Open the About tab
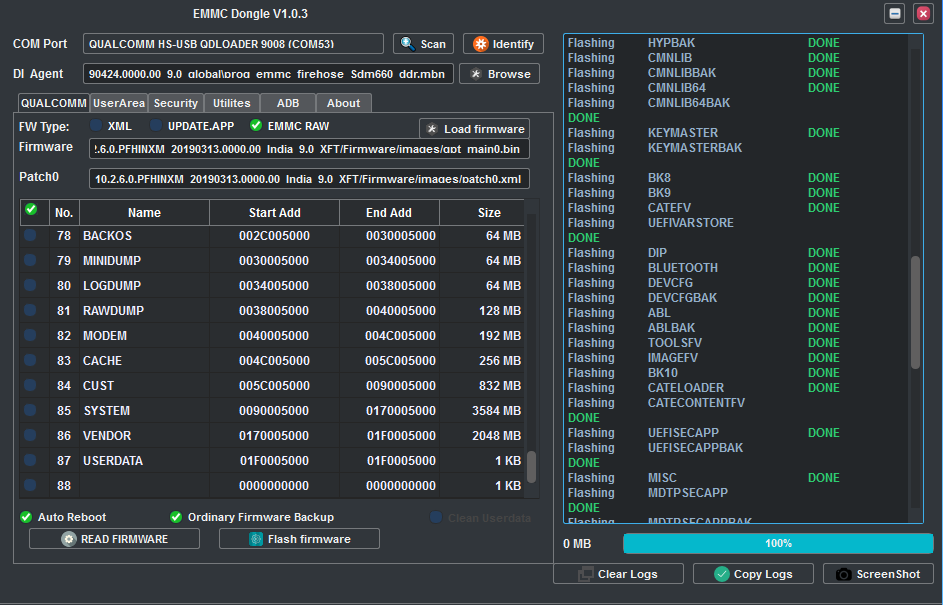This screenshot has height=605, width=943. [343, 103]
